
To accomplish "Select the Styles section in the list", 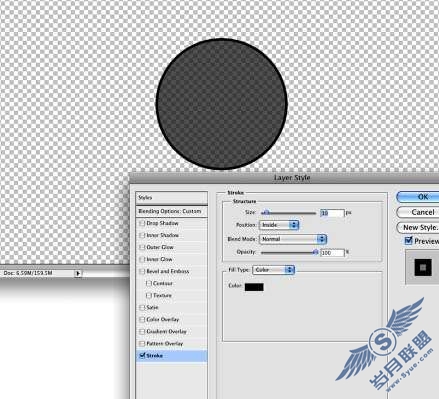I will pyautogui.click(x=172, y=198).
